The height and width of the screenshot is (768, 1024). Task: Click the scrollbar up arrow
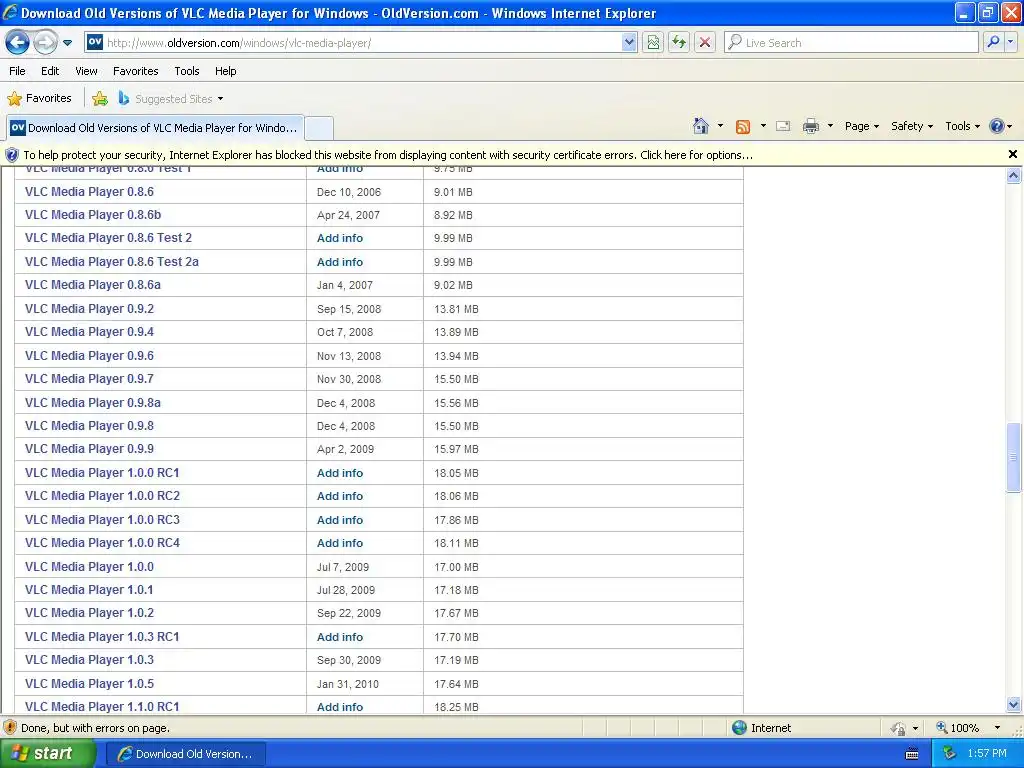pyautogui.click(x=1014, y=176)
